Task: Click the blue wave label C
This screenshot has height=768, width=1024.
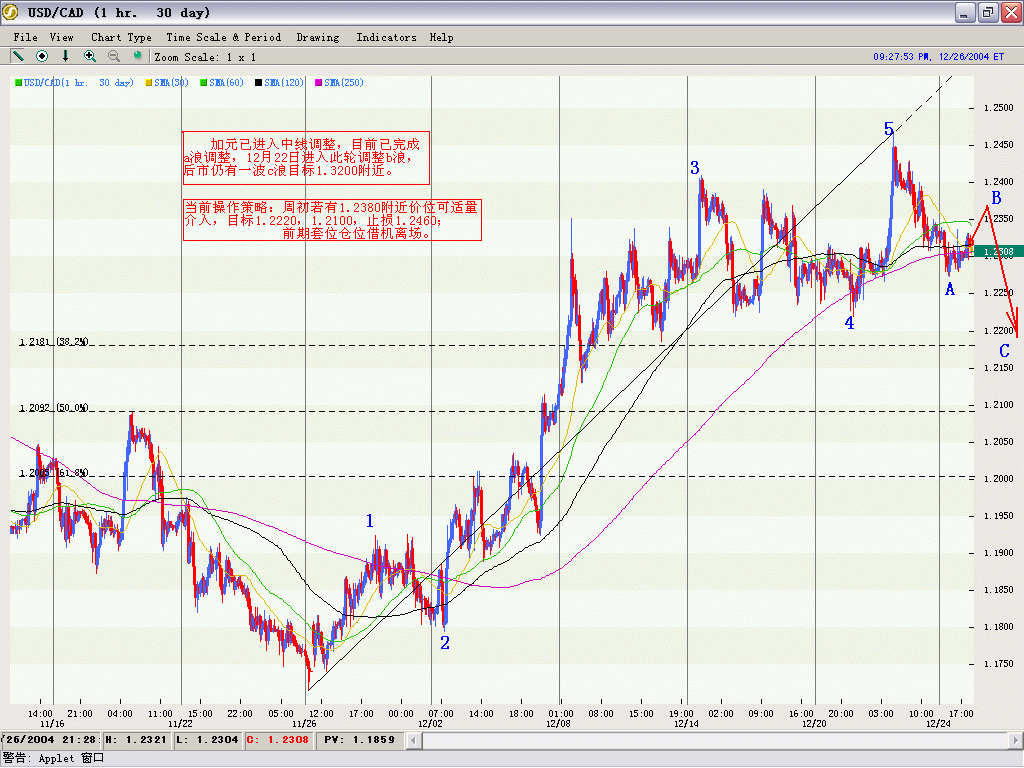Action: point(1004,351)
